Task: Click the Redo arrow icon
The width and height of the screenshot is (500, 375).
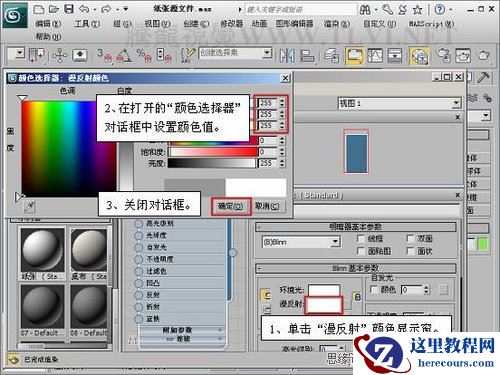Action: 106,9
